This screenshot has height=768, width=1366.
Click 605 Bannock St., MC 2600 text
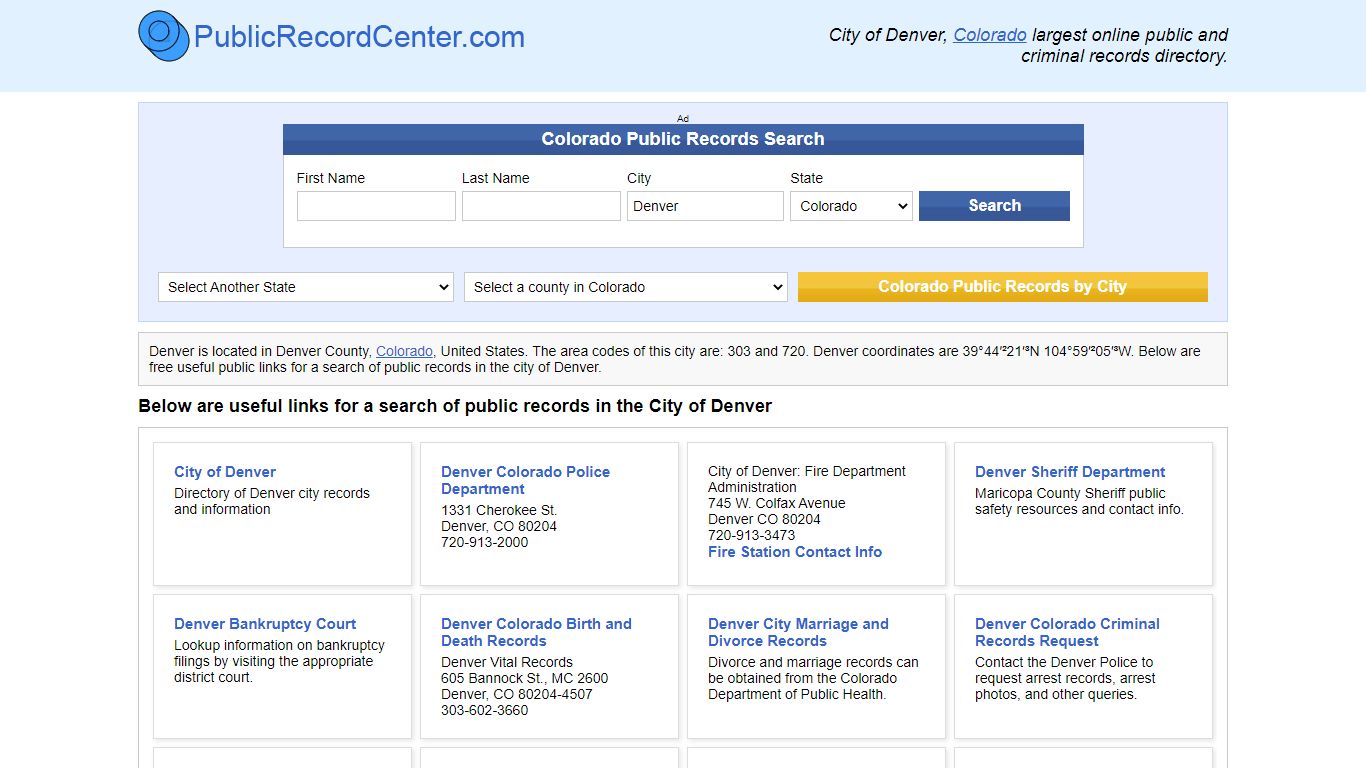tap(525, 678)
